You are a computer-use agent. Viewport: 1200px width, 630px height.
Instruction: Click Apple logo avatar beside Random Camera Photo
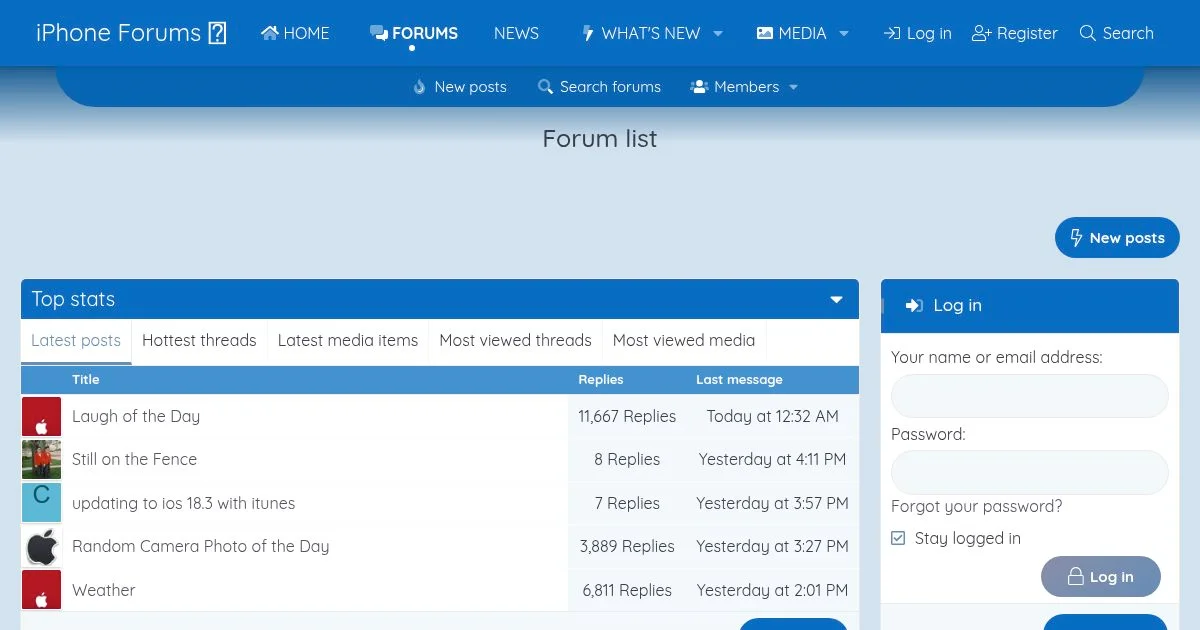pyautogui.click(x=41, y=546)
